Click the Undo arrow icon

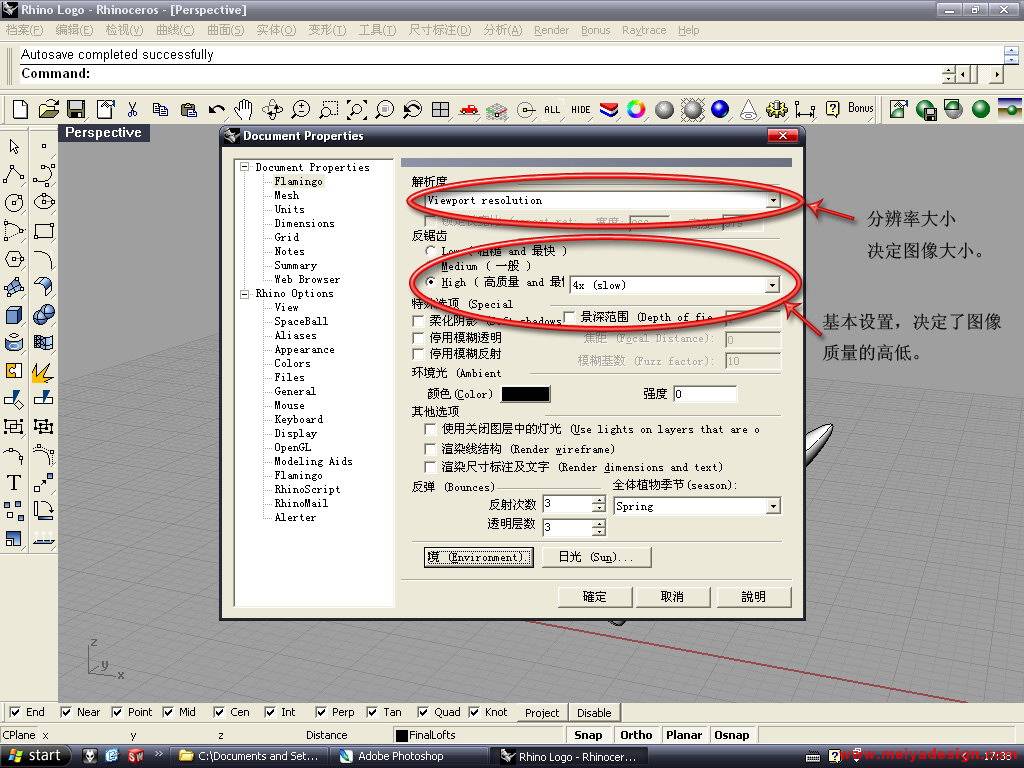point(216,109)
